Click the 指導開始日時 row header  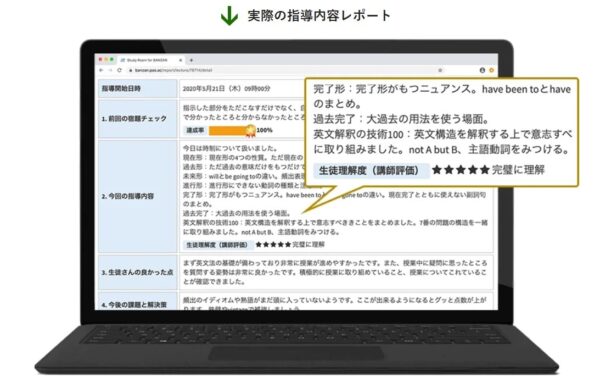coord(138,88)
